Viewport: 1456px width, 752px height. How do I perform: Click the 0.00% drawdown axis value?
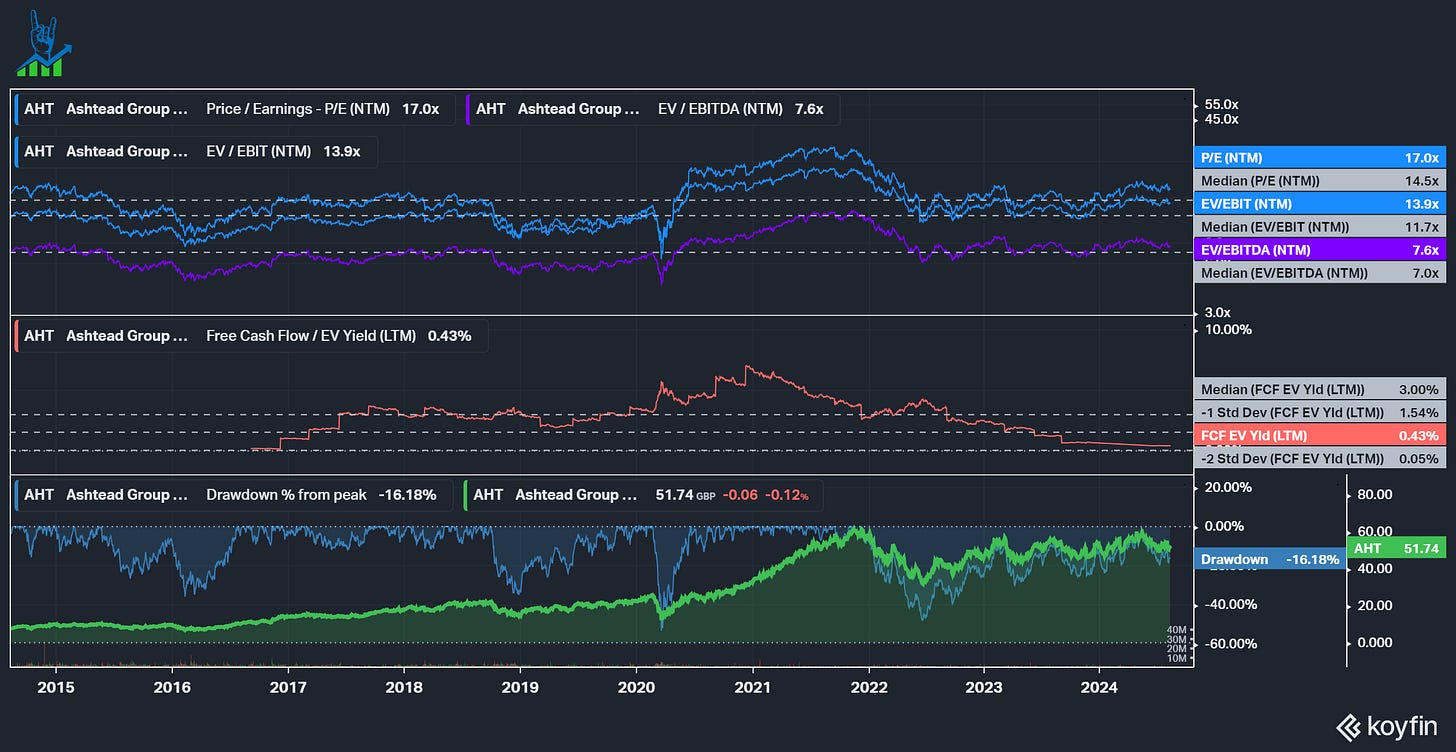pos(1226,526)
